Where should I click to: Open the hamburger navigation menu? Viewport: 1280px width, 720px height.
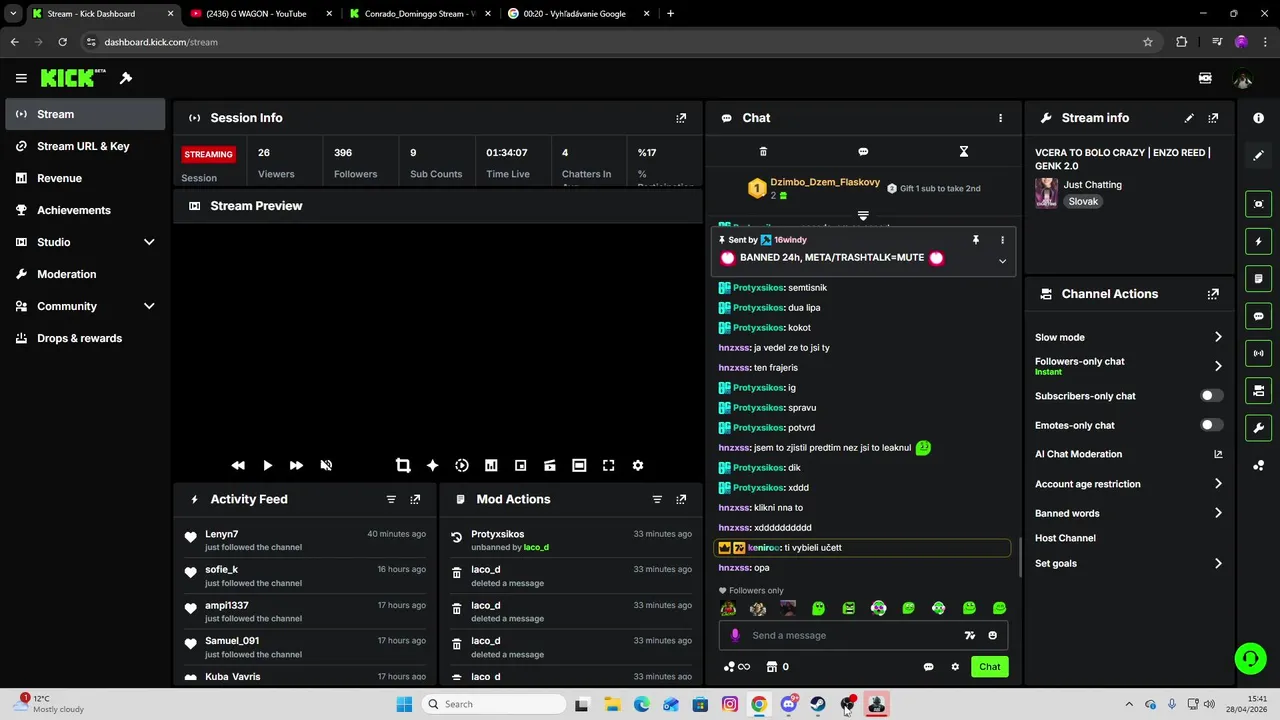pos(21,78)
